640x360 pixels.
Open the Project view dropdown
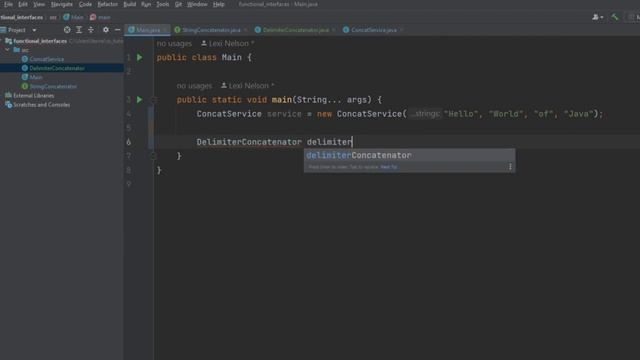click(x=34, y=30)
